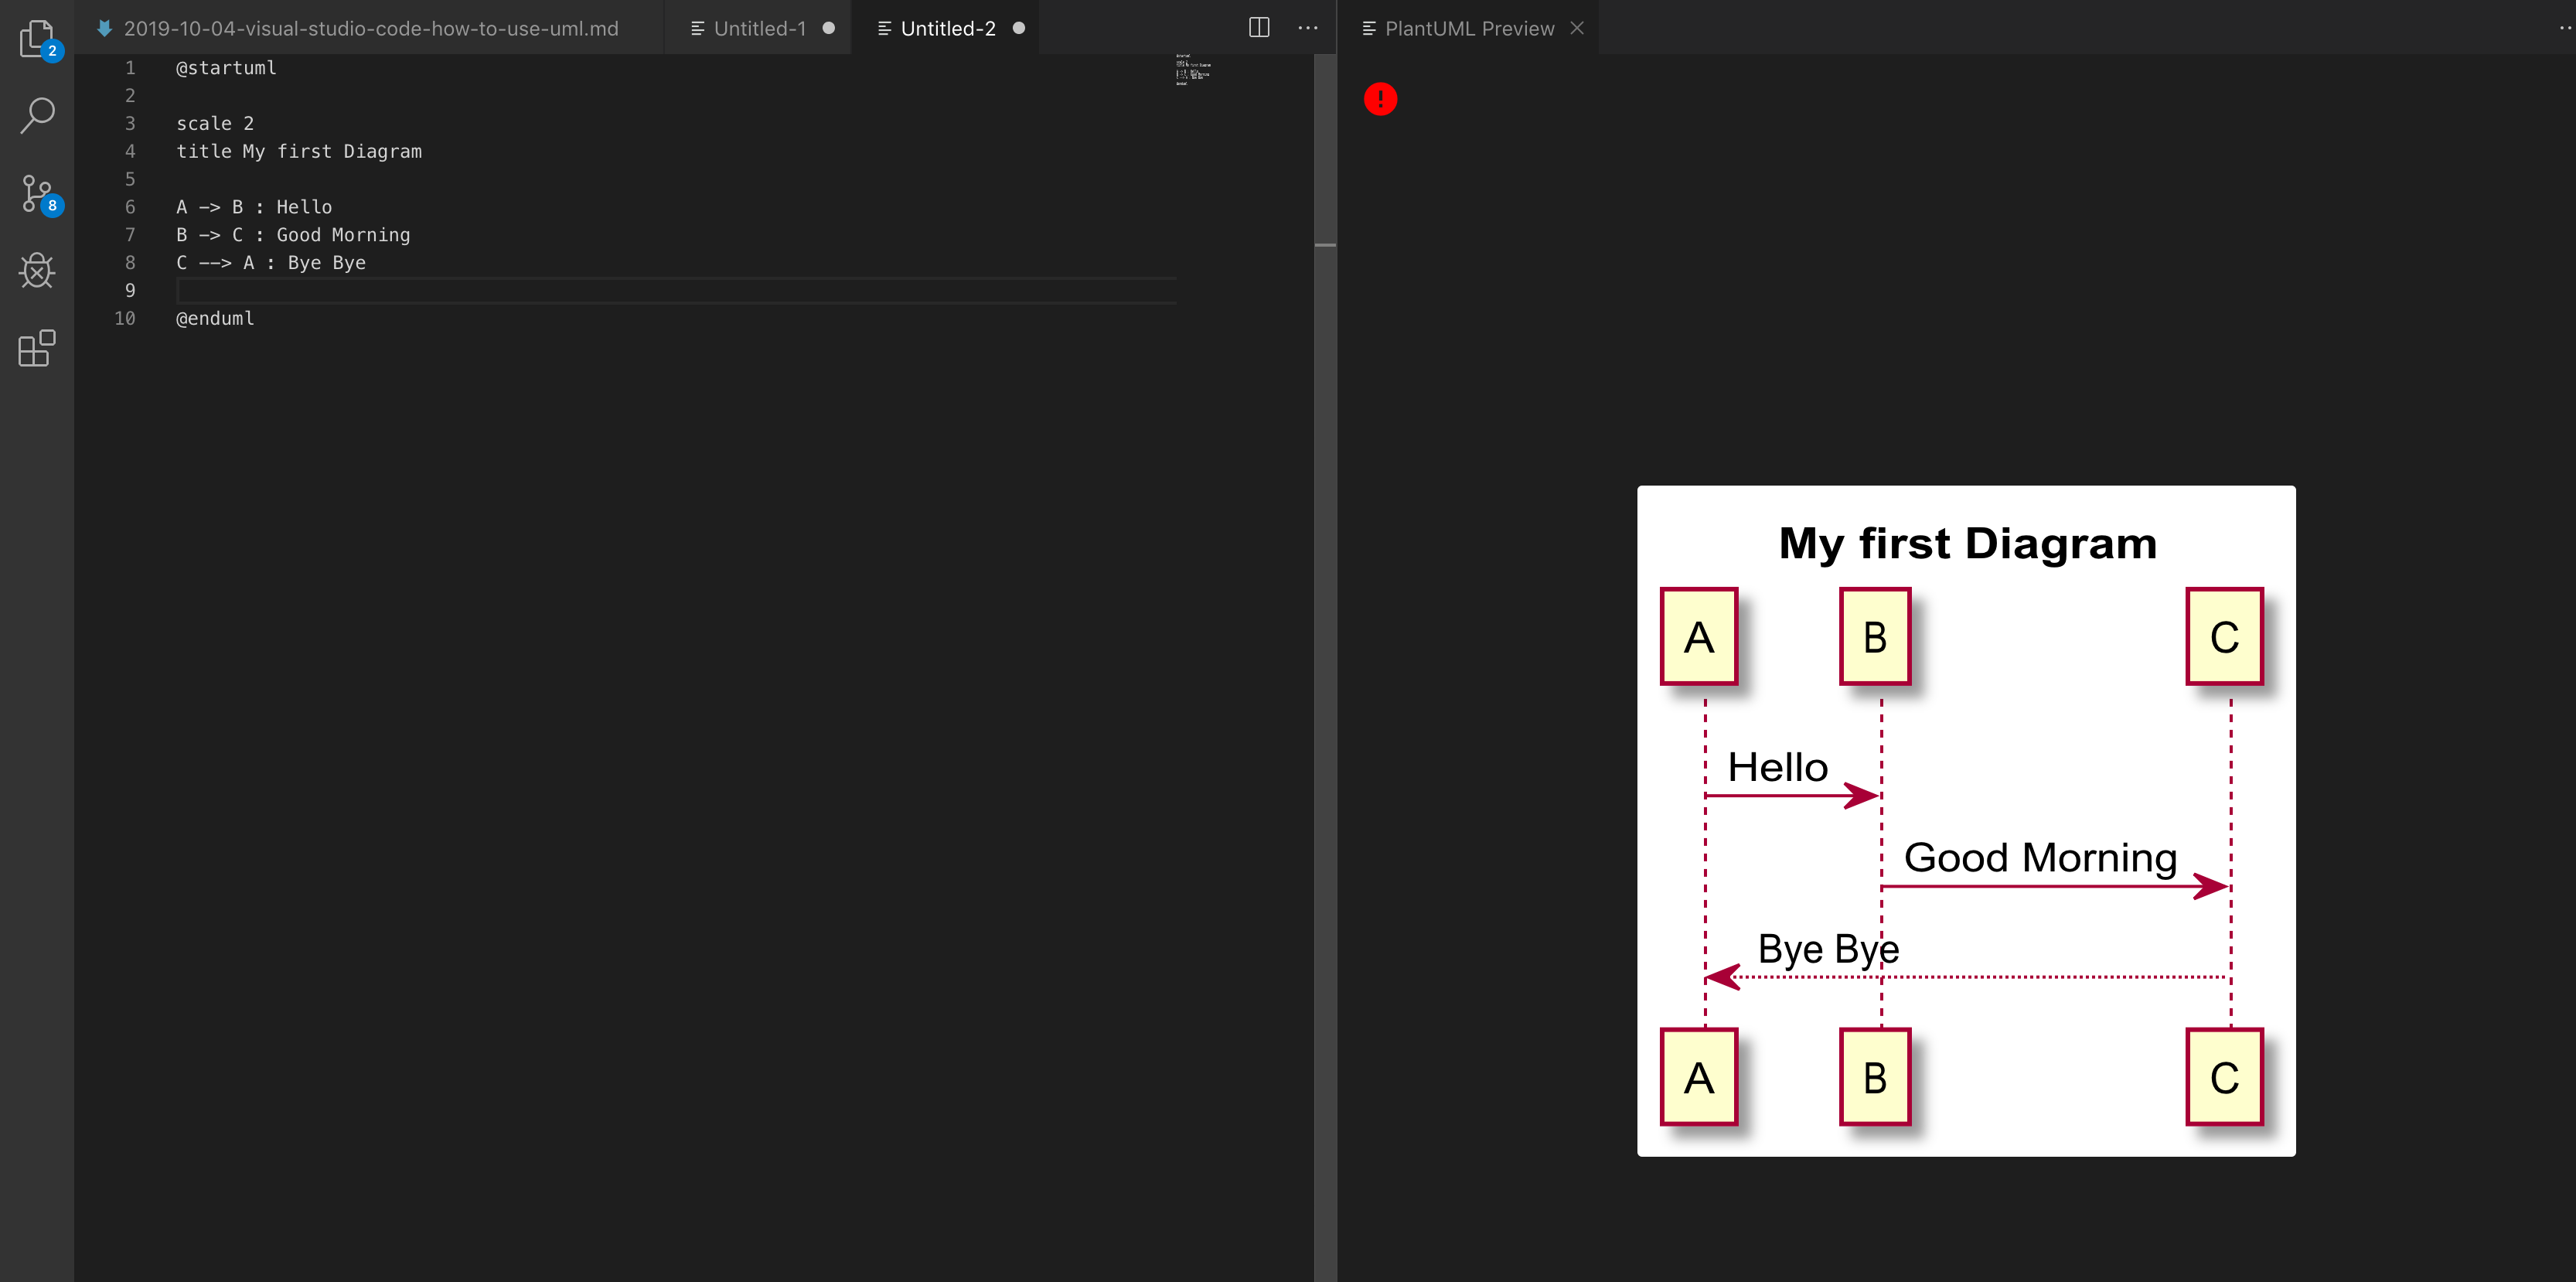Open the Explorer view in activity bar

click(x=37, y=38)
